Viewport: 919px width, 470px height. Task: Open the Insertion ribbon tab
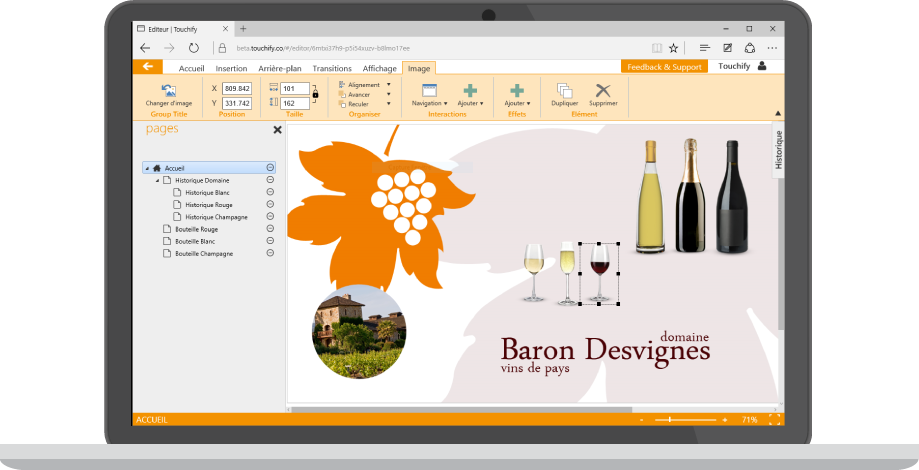coord(232,69)
